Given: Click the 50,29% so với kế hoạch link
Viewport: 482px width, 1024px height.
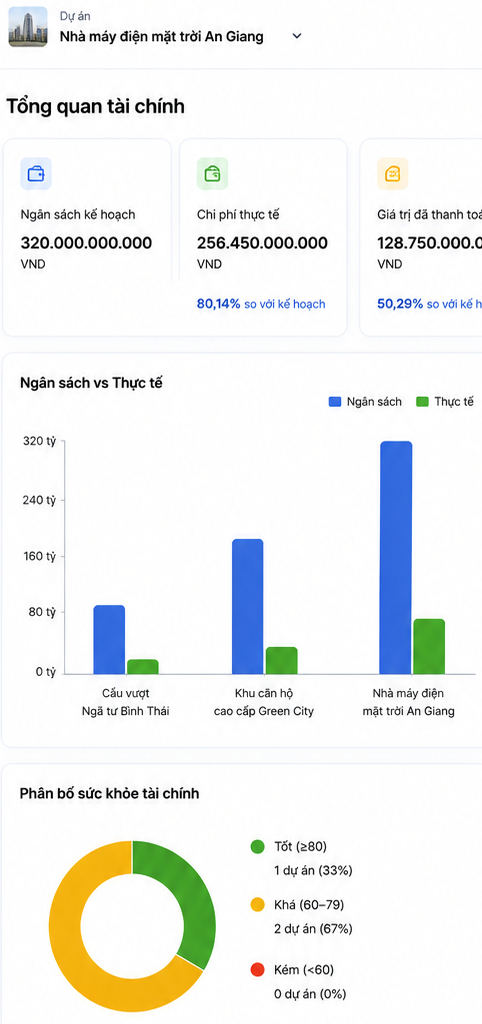Looking at the screenshot, I should pos(429,304).
